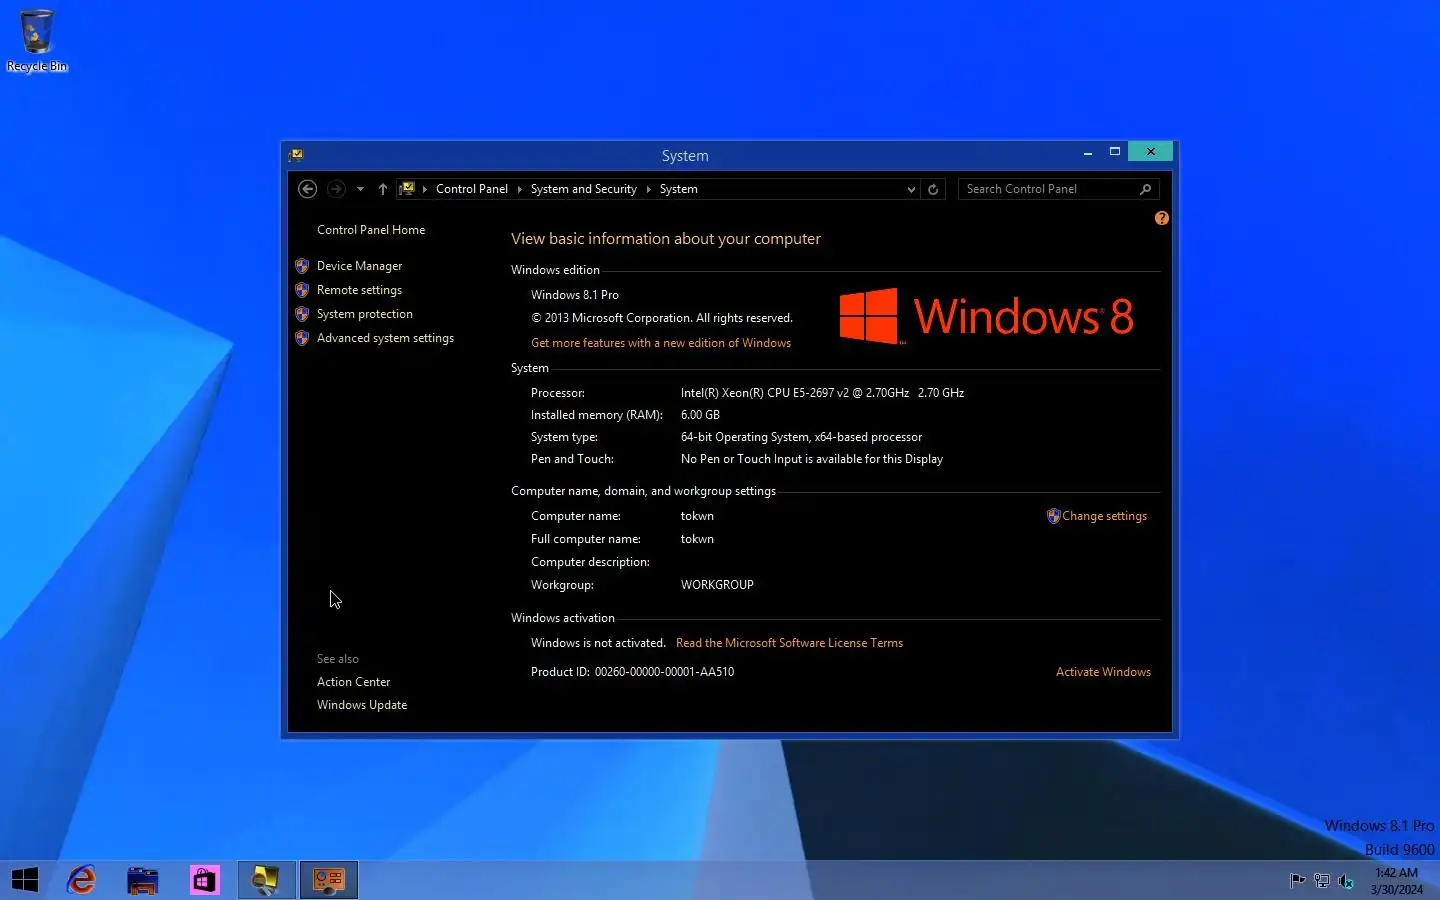Open the recent locations dropdown arrow
The width and height of the screenshot is (1440, 900).
point(360,189)
